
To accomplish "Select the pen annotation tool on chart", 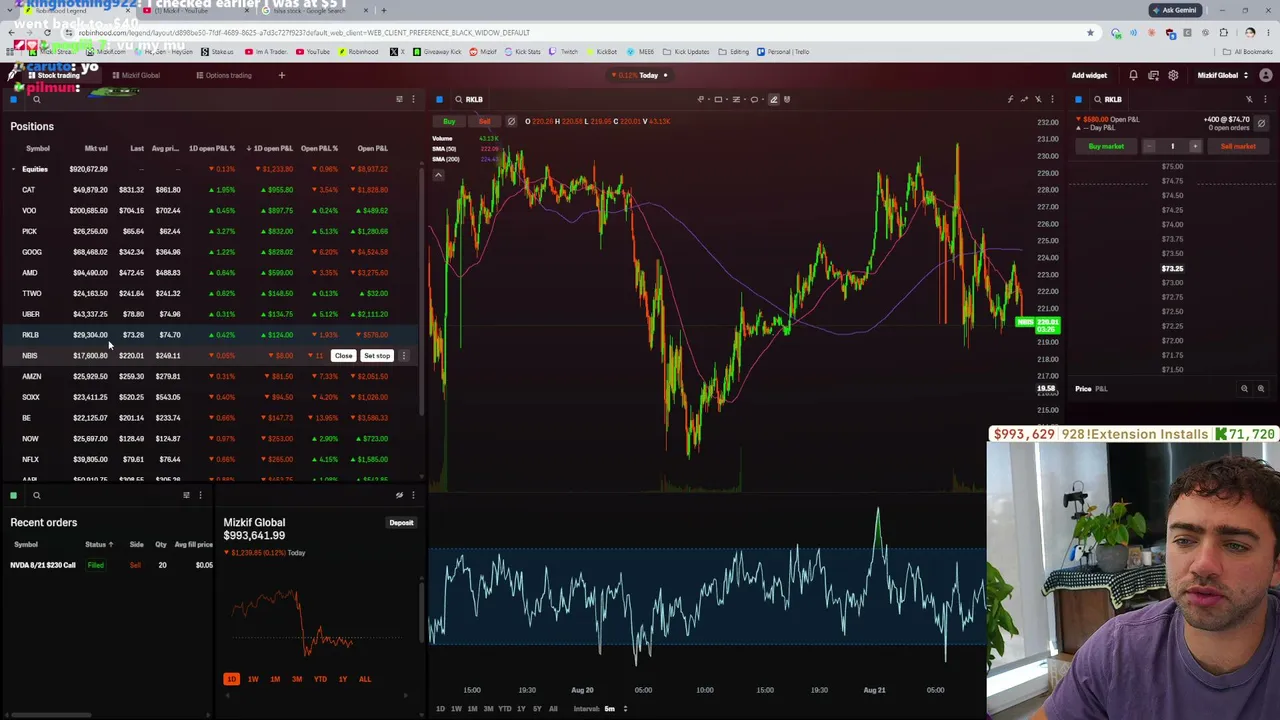I will coord(773,99).
